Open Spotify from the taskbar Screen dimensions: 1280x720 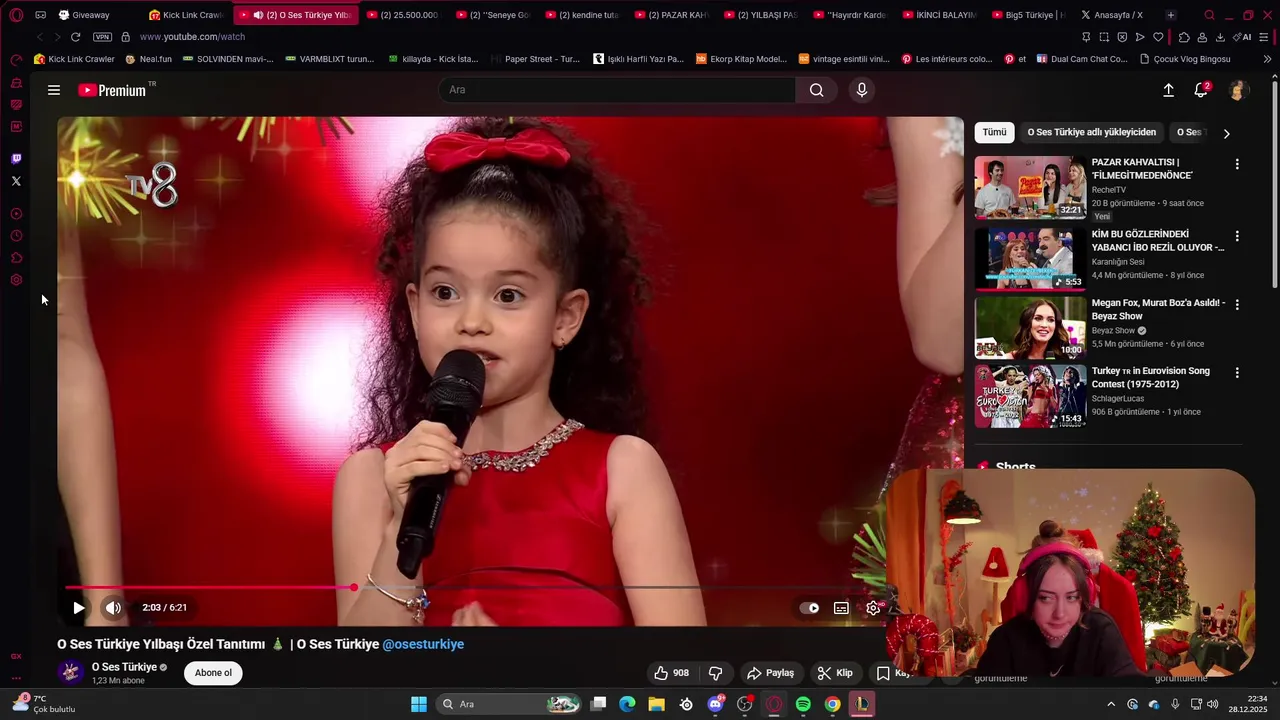pyautogui.click(x=803, y=704)
